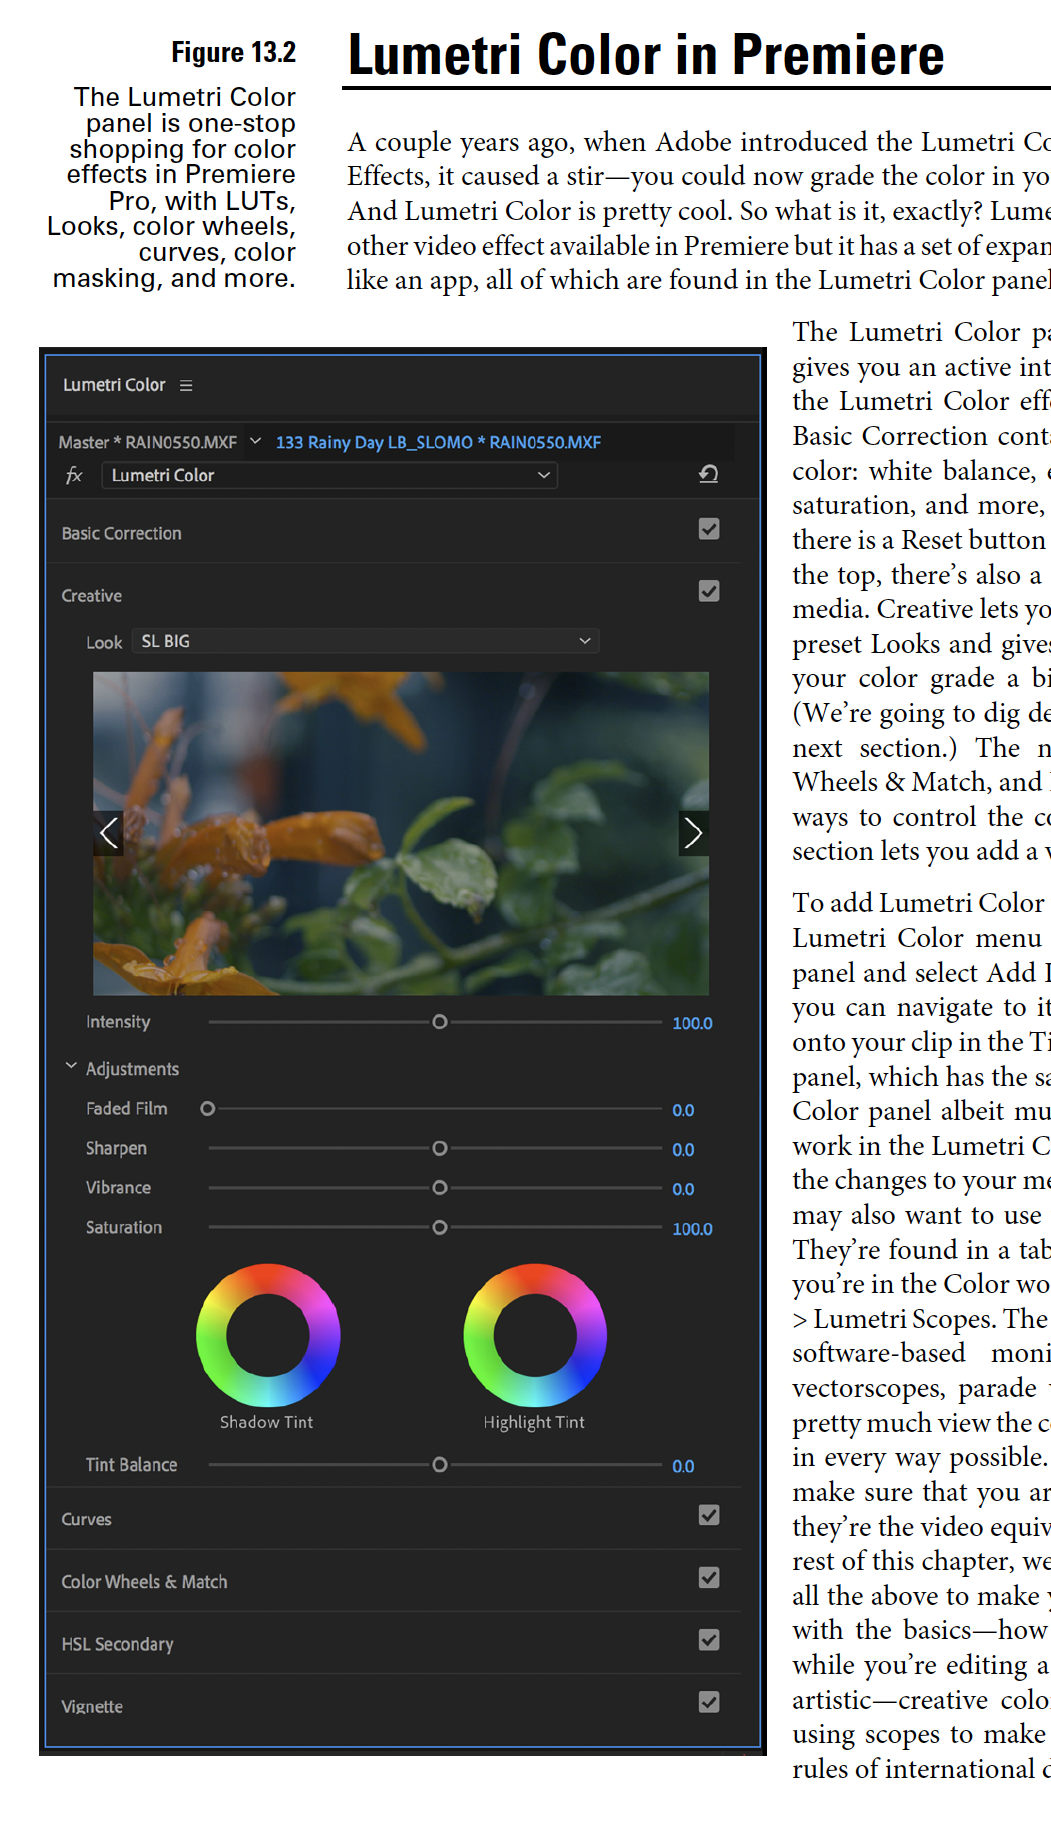Click the 'Shadow Tint' label

[267, 1423]
